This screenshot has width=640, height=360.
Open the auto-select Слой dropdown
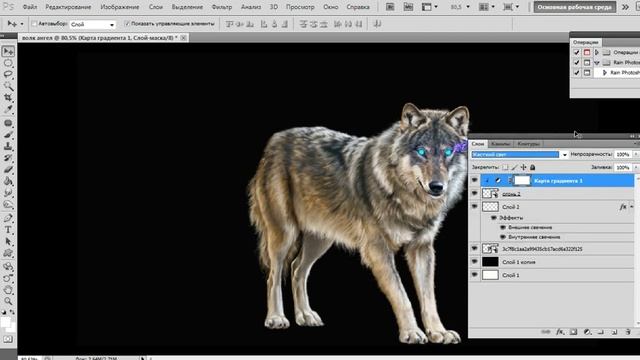(x=92, y=24)
